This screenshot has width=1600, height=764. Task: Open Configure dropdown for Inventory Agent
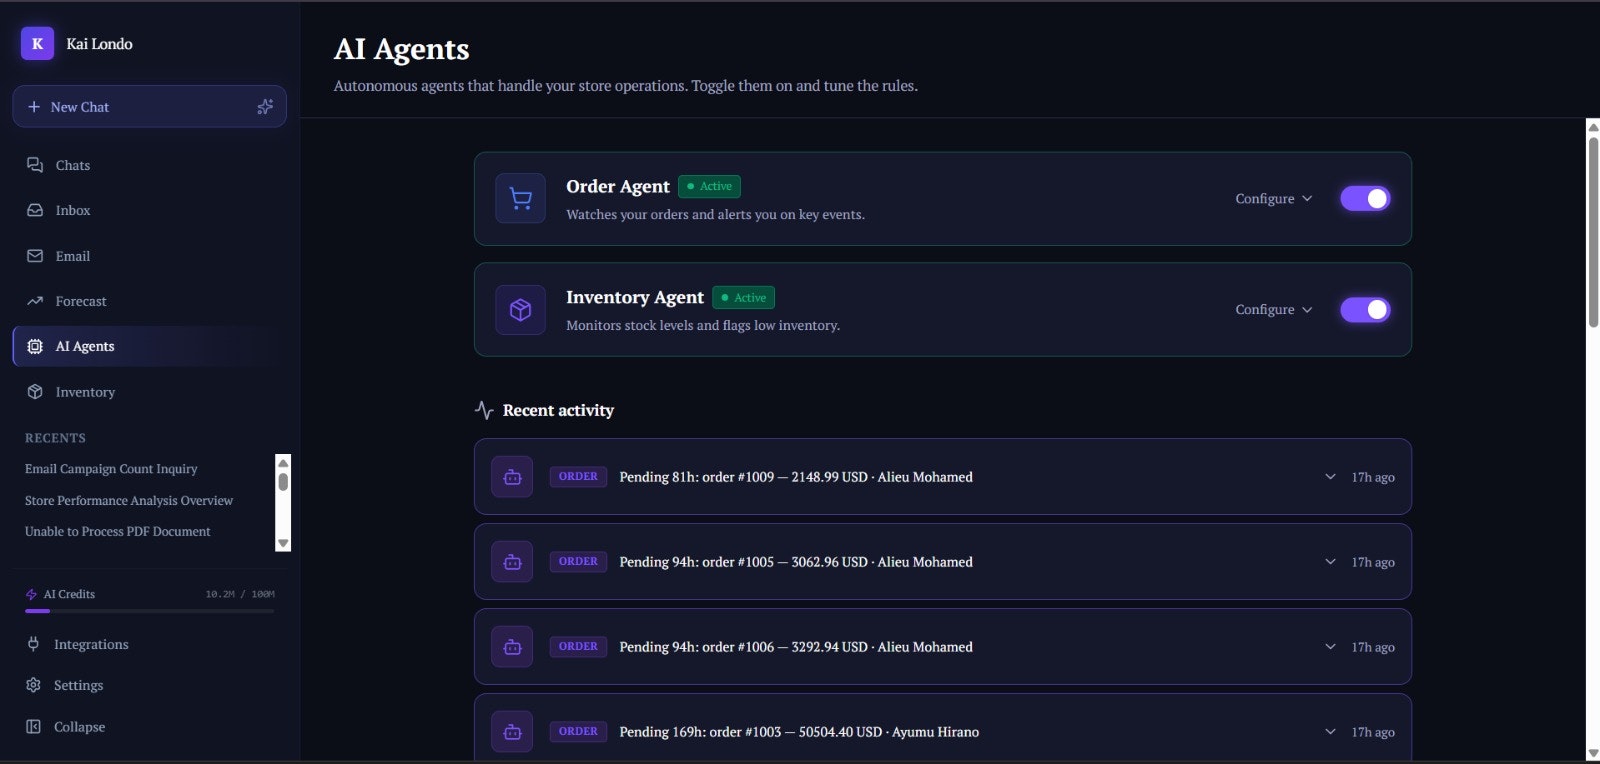[x=1273, y=310]
